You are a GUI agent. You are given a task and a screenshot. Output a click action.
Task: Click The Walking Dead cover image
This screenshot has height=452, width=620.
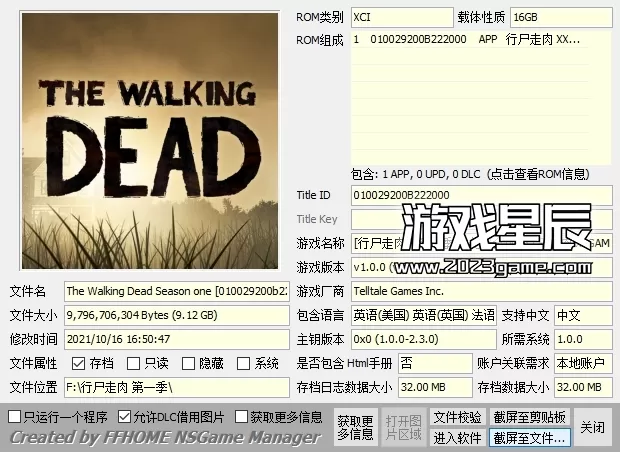pos(148,140)
